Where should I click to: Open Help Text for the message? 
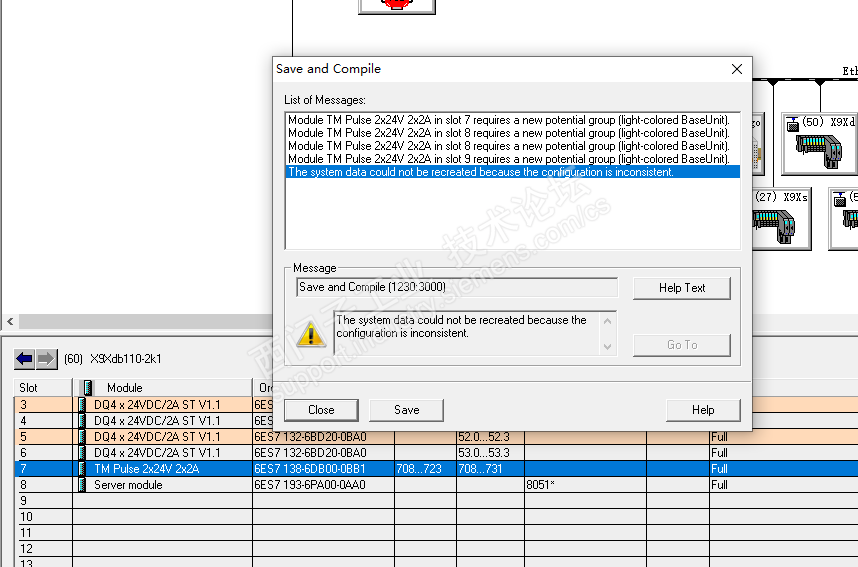(x=682, y=288)
